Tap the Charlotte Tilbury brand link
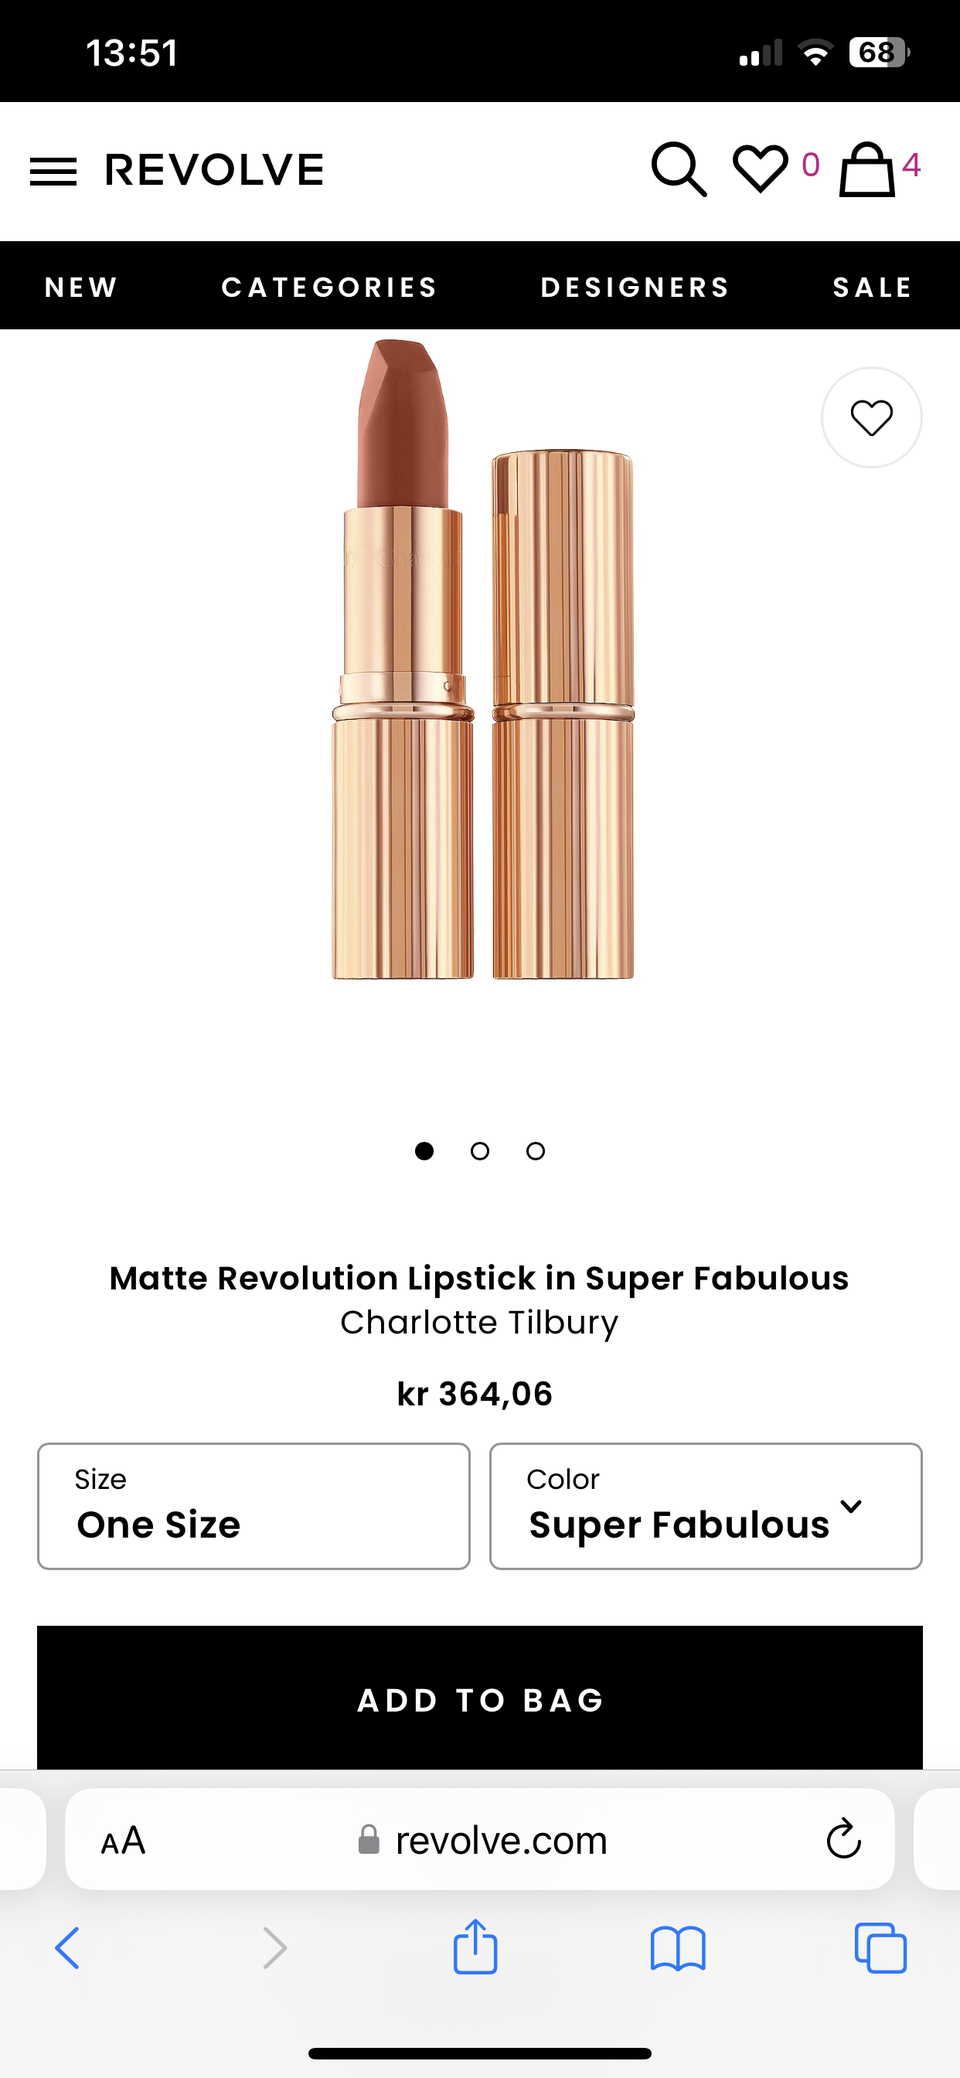Viewport: 960px width, 2078px height. pyautogui.click(x=479, y=1322)
